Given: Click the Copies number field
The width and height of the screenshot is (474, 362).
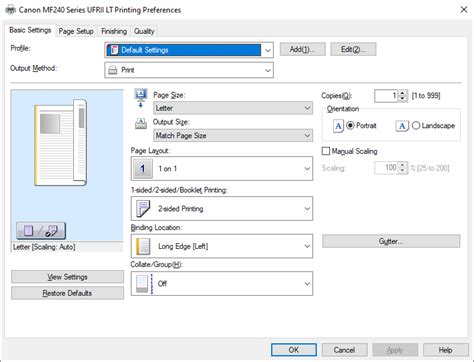Looking at the screenshot, I should pos(386,96).
